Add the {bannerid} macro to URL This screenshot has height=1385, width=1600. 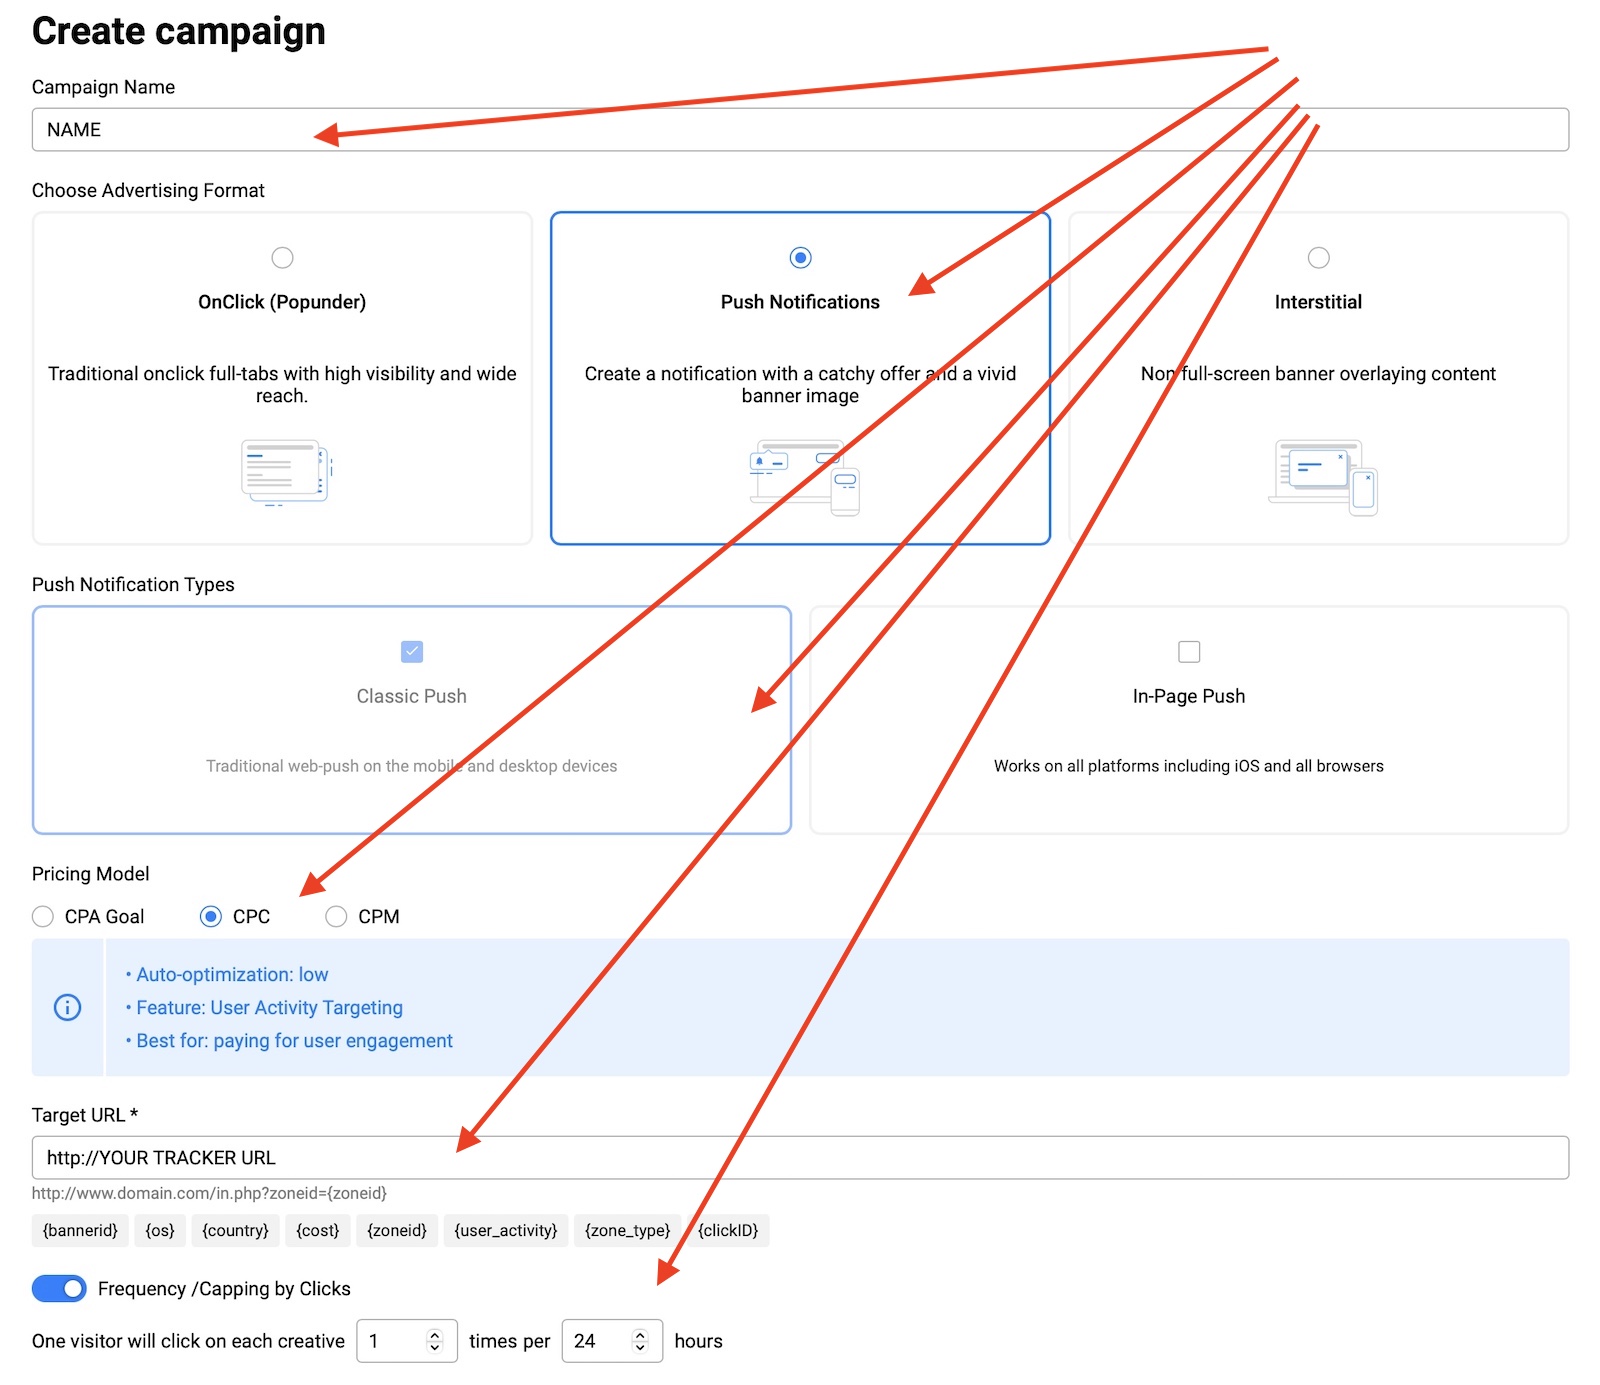(80, 1231)
